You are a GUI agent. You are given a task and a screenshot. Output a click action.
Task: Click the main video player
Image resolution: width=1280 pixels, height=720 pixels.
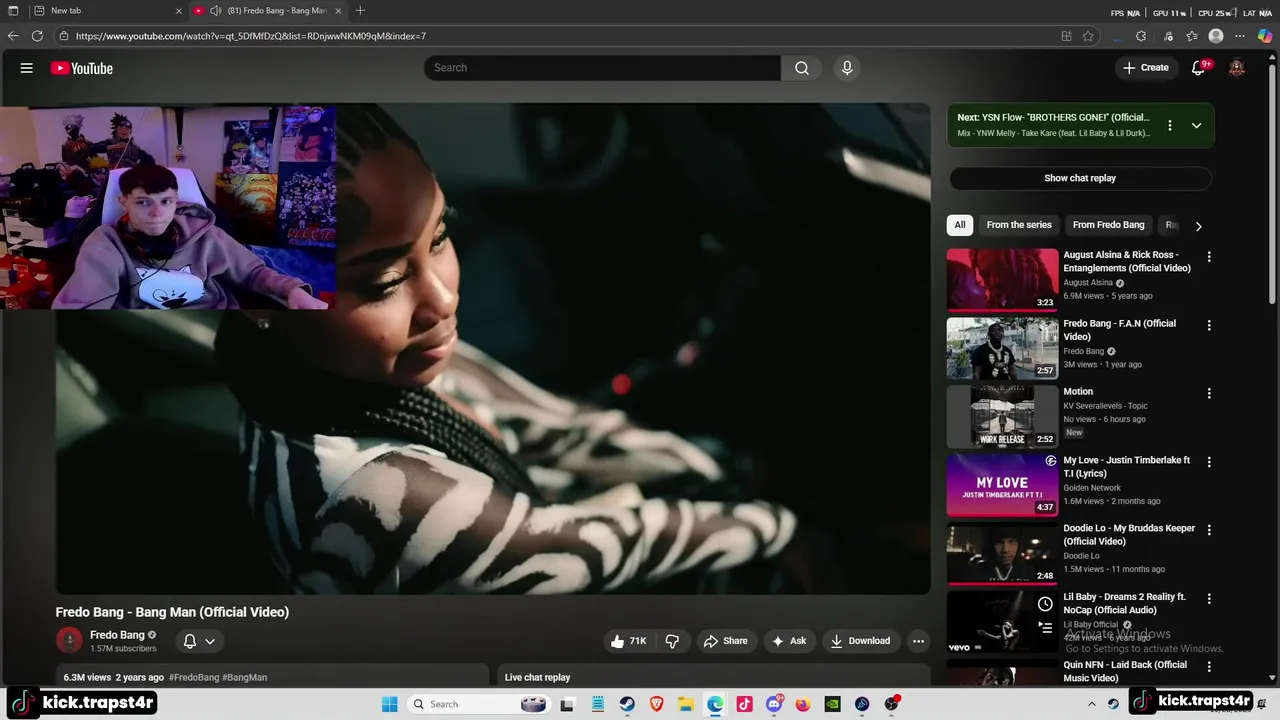click(x=493, y=349)
